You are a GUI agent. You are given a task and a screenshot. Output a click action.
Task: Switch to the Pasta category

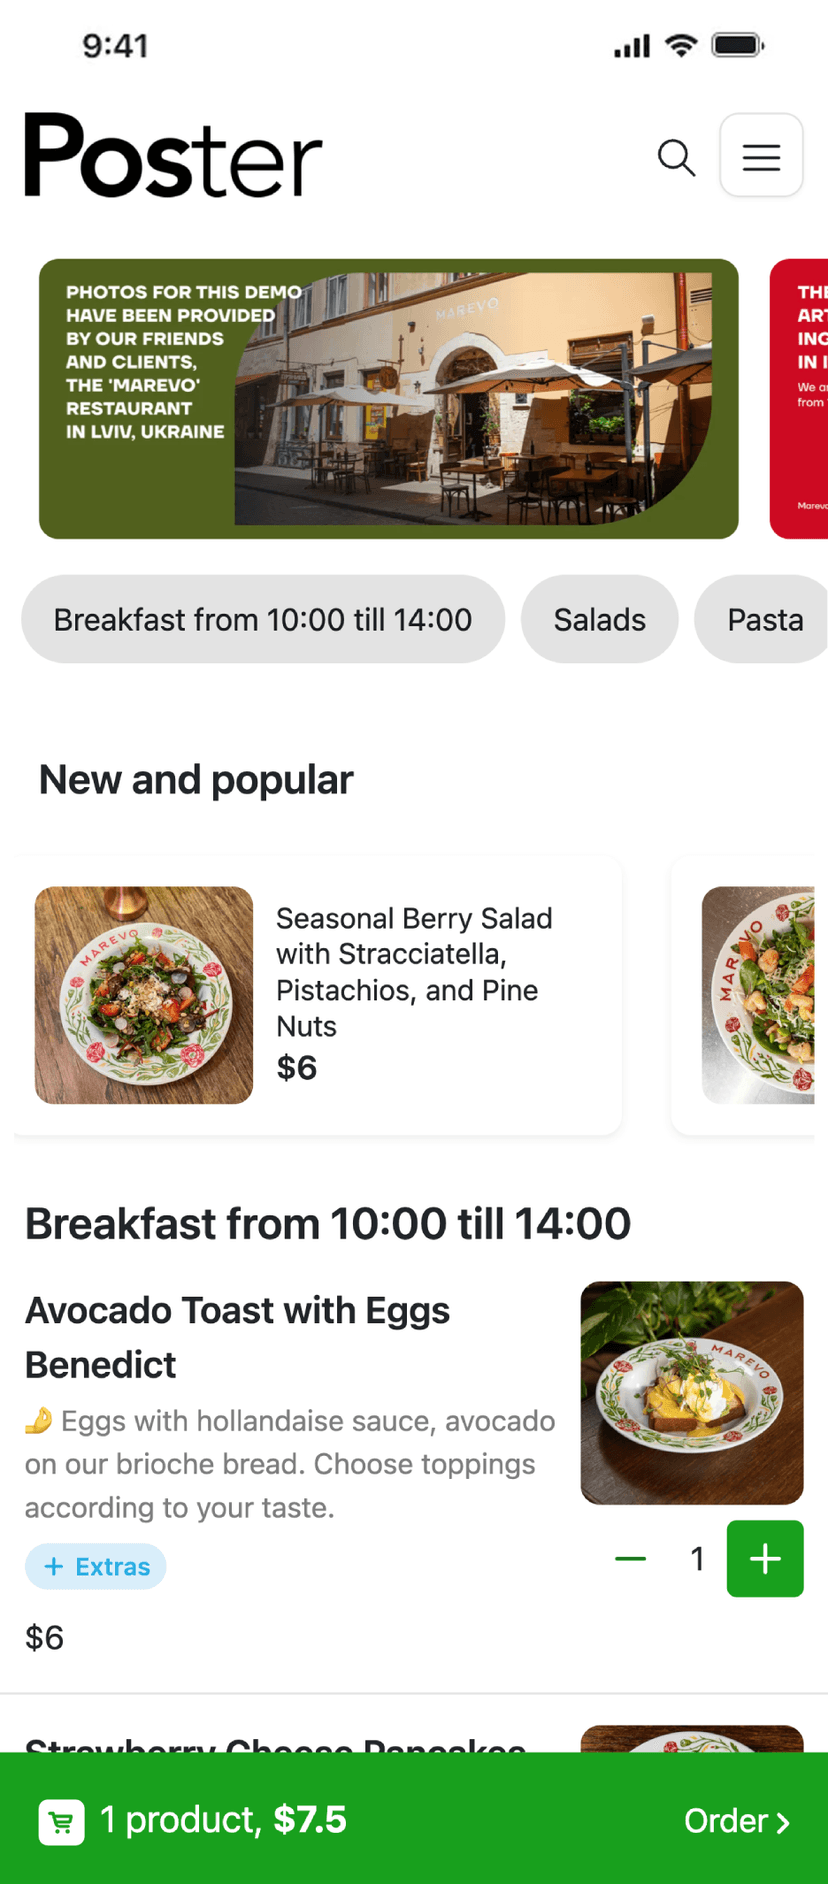[764, 619]
